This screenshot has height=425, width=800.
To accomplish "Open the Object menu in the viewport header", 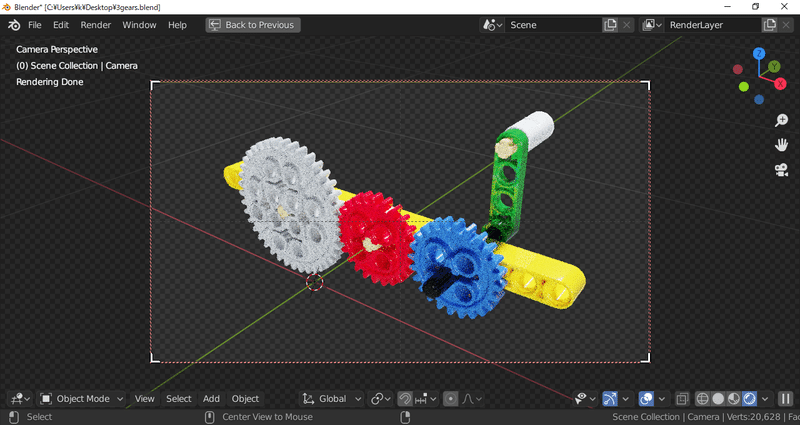I will point(245,399).
